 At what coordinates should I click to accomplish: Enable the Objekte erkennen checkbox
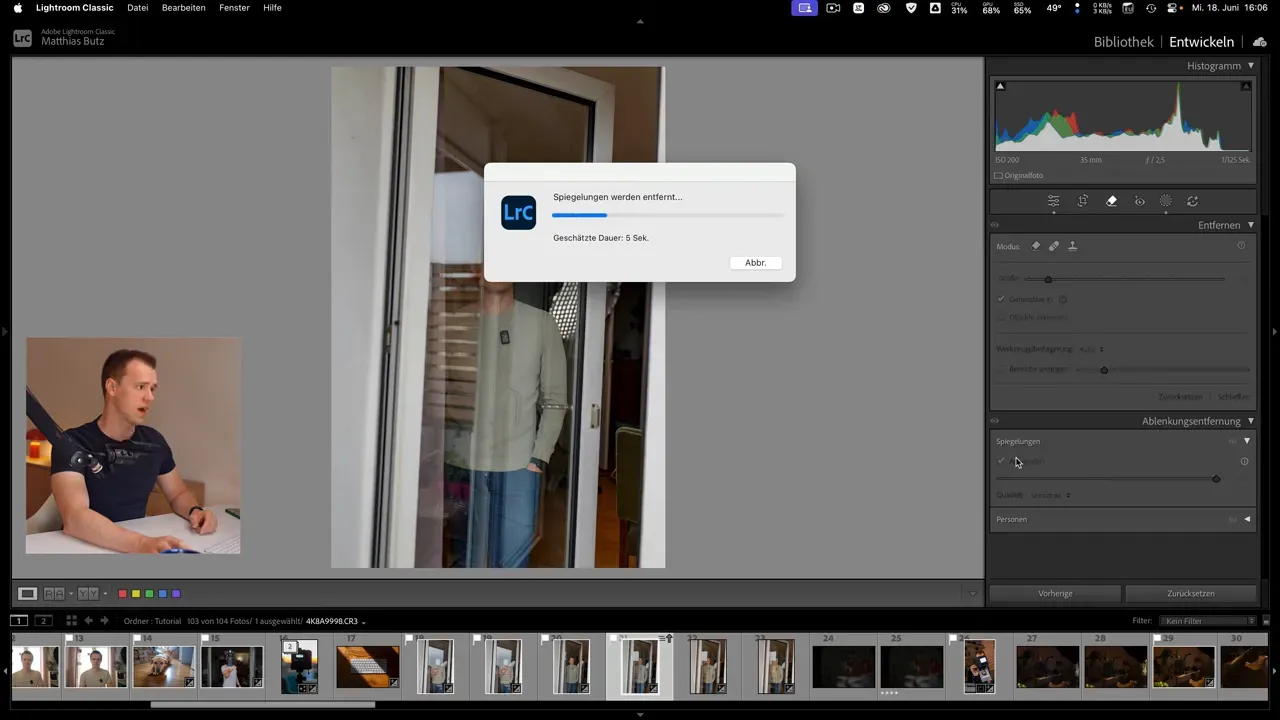1001,317
